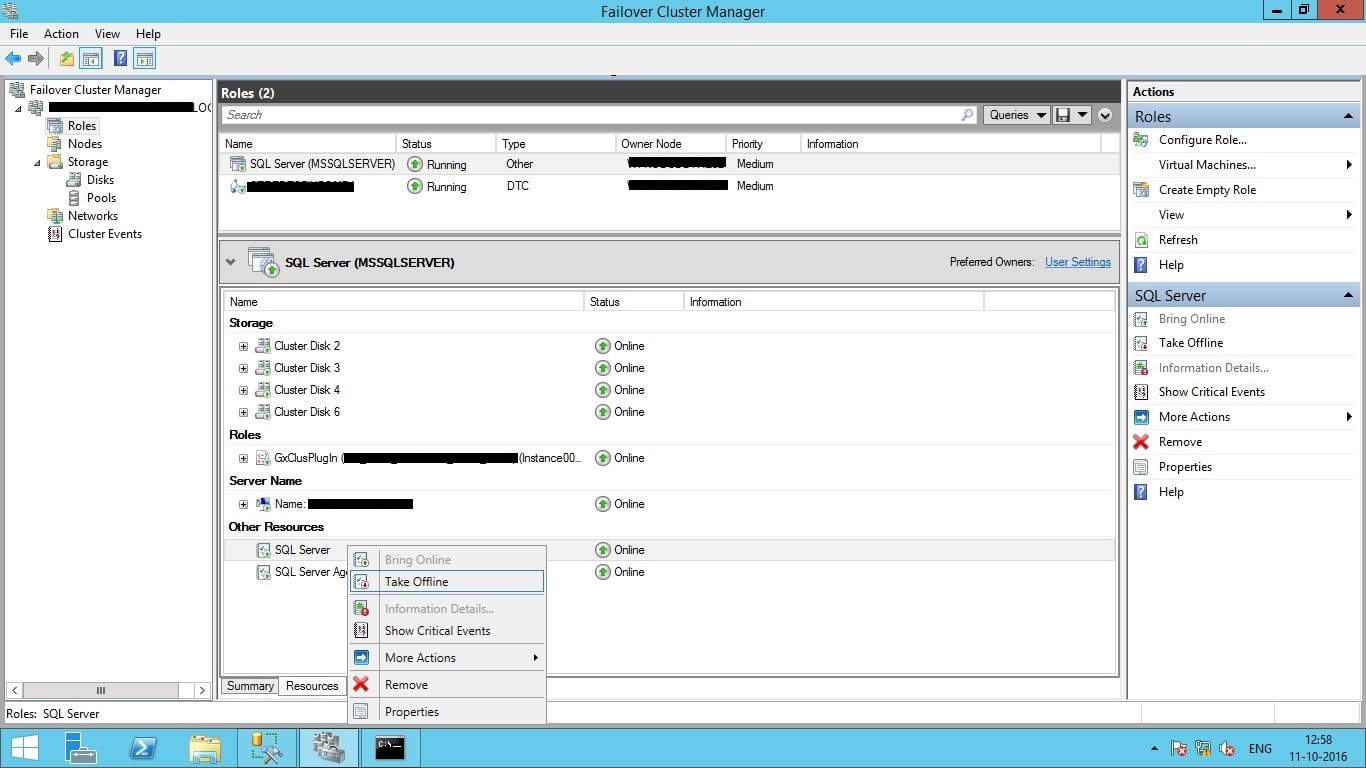Select Disks under Storage in the tree

point(100,180)
